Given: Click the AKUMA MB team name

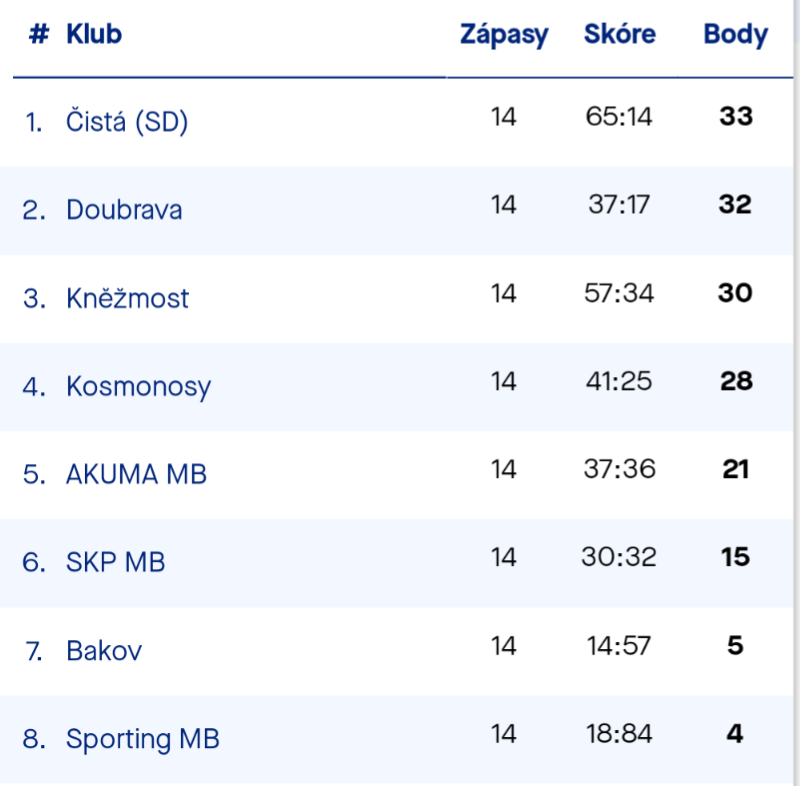Looking at the screenshot, I should [136, 474].
